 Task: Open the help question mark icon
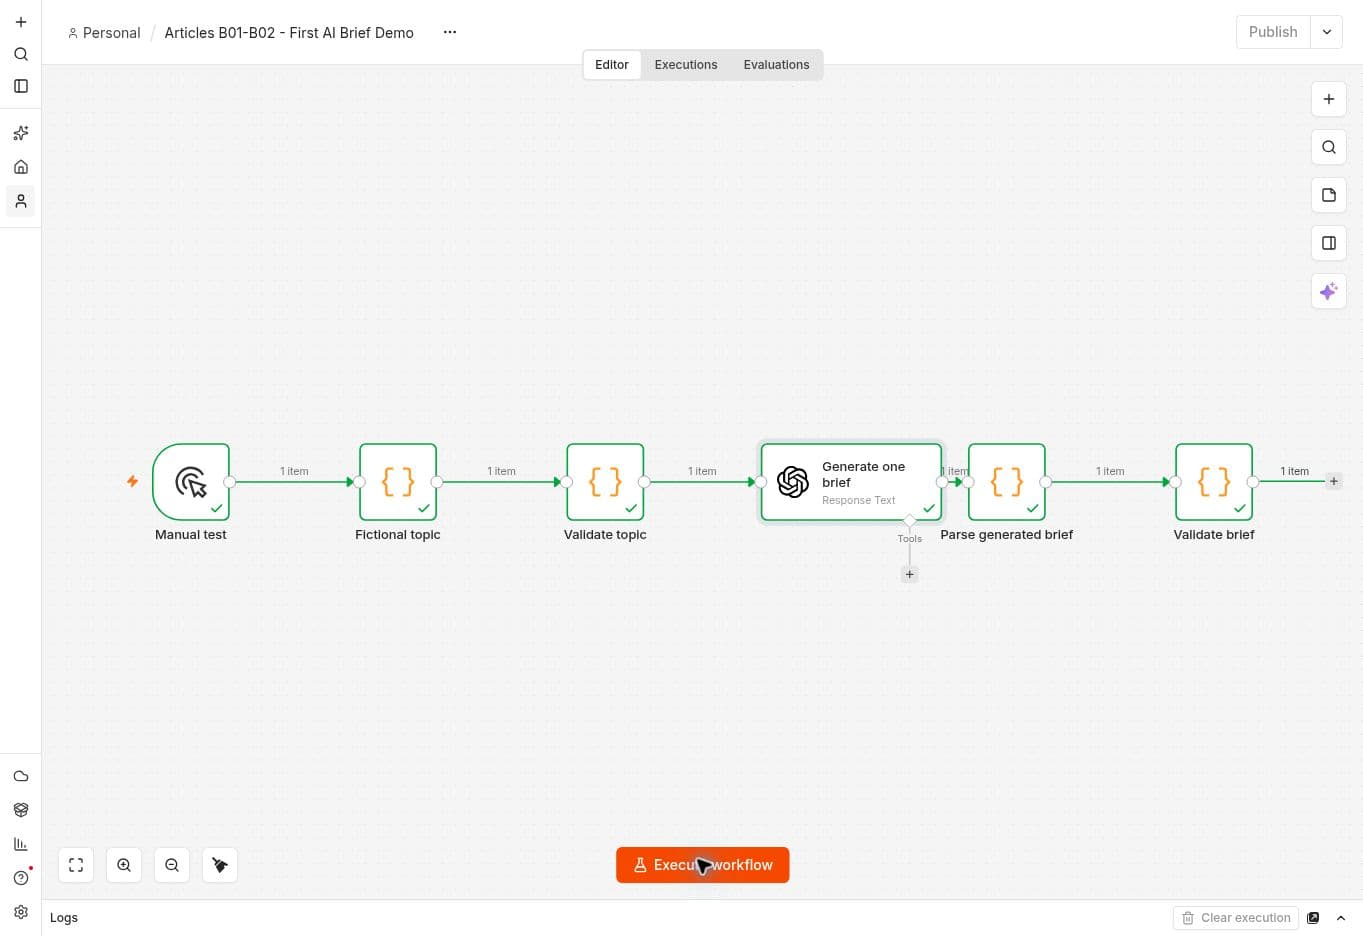tap(21, 878)
